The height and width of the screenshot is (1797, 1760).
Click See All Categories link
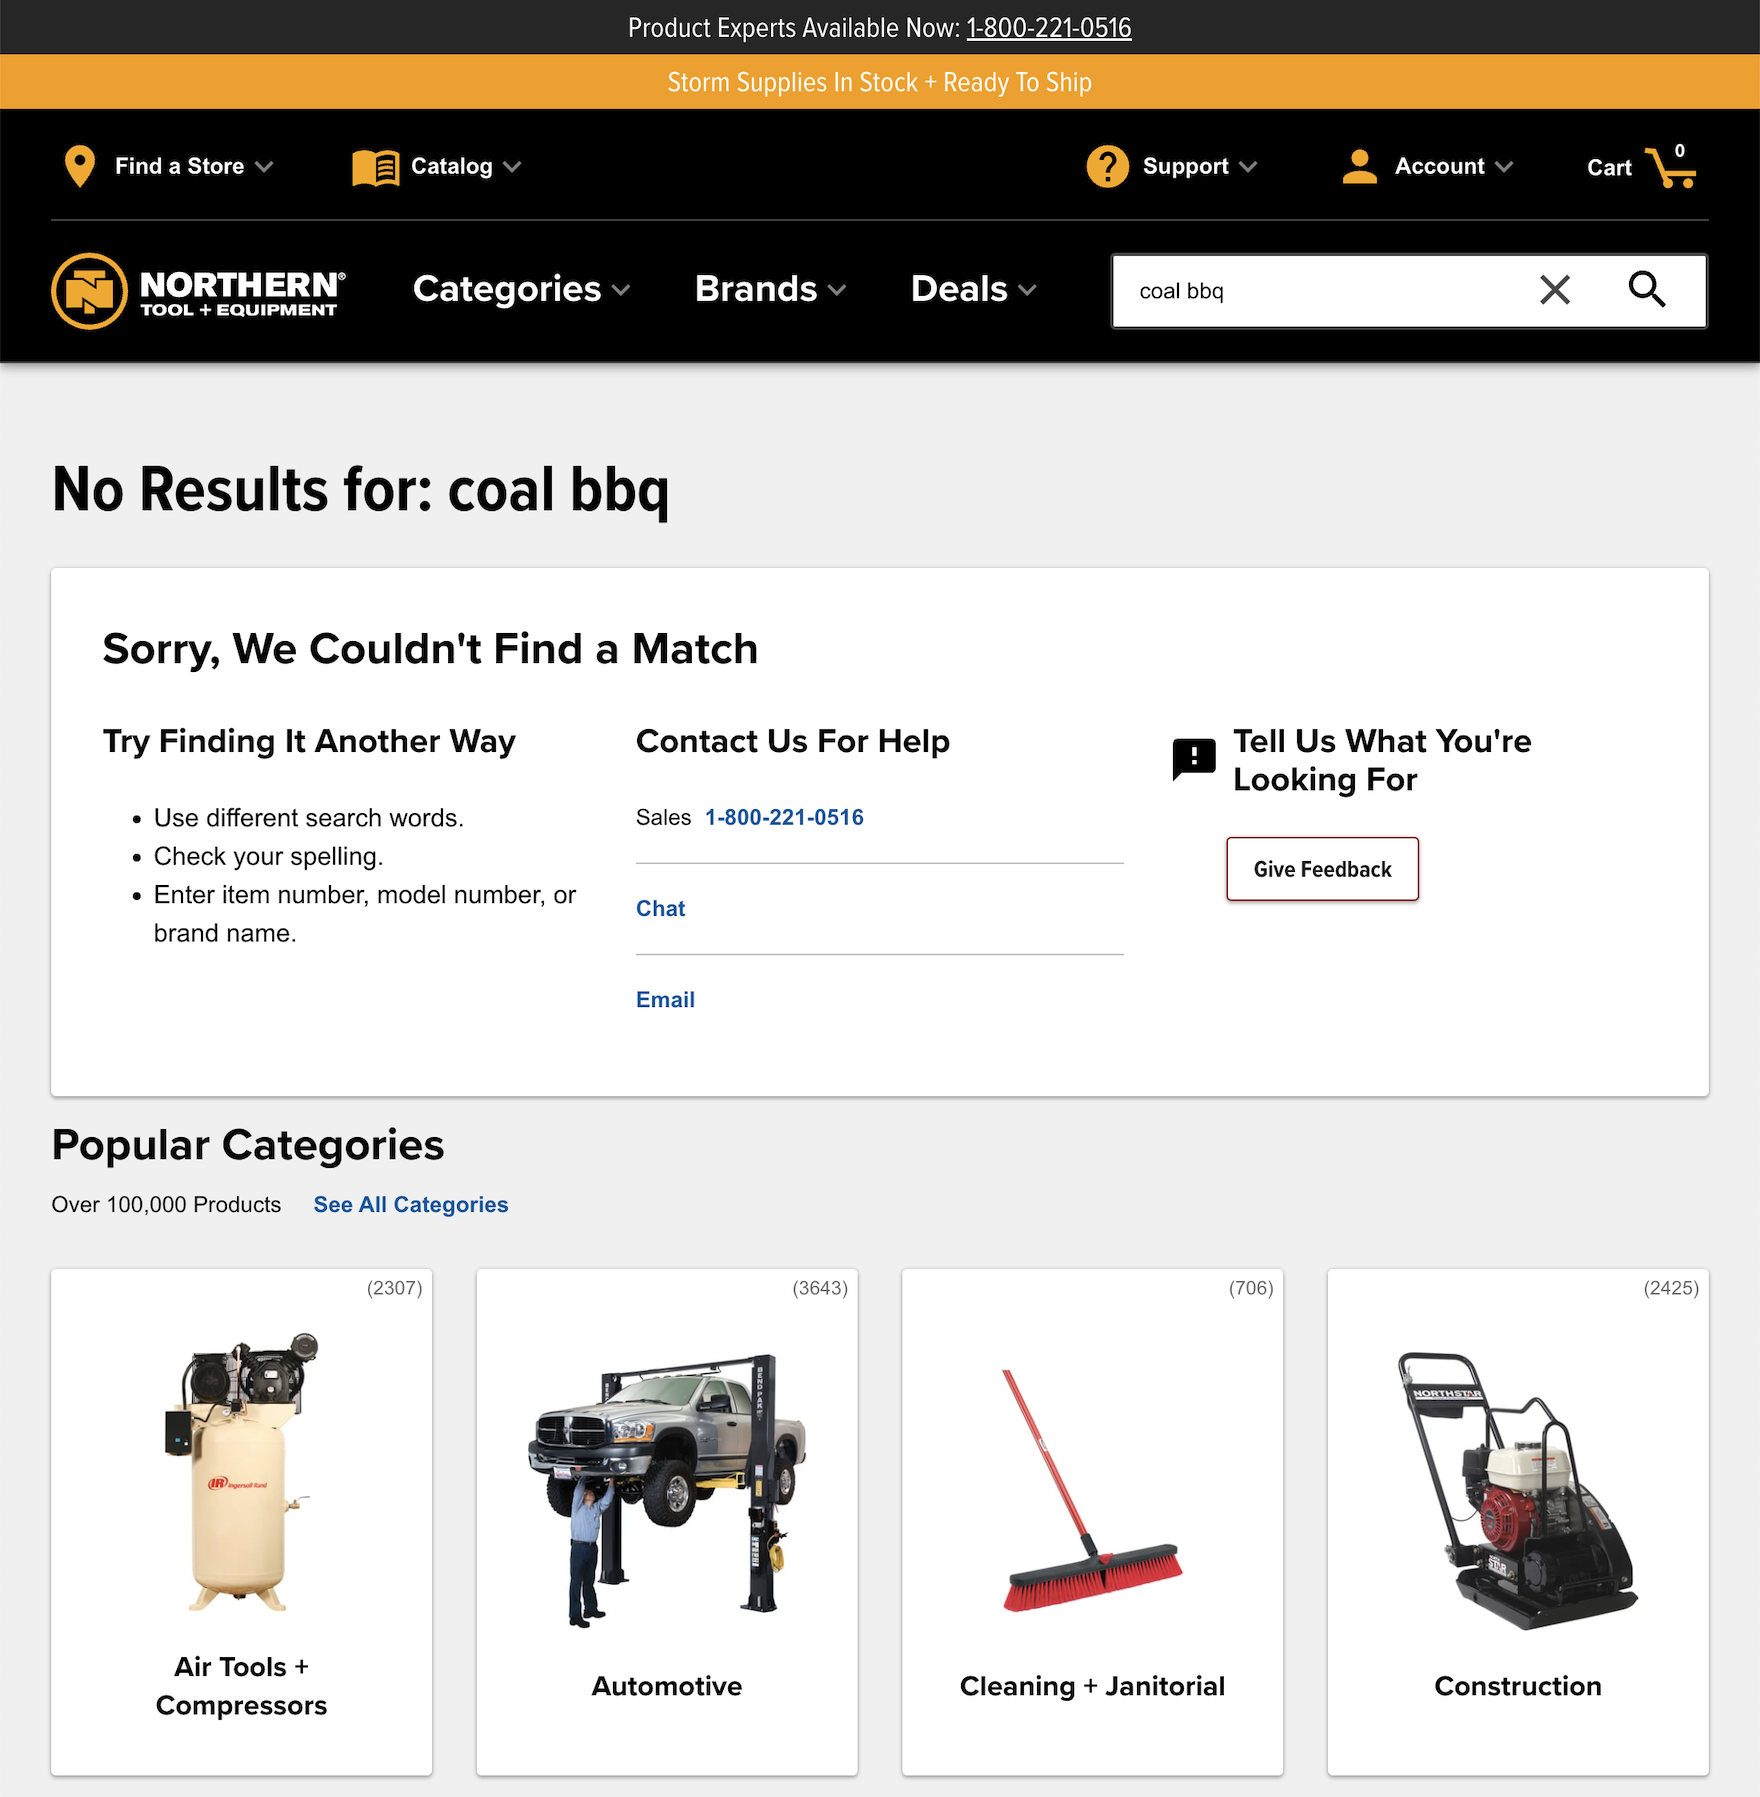click(411, 1204)
